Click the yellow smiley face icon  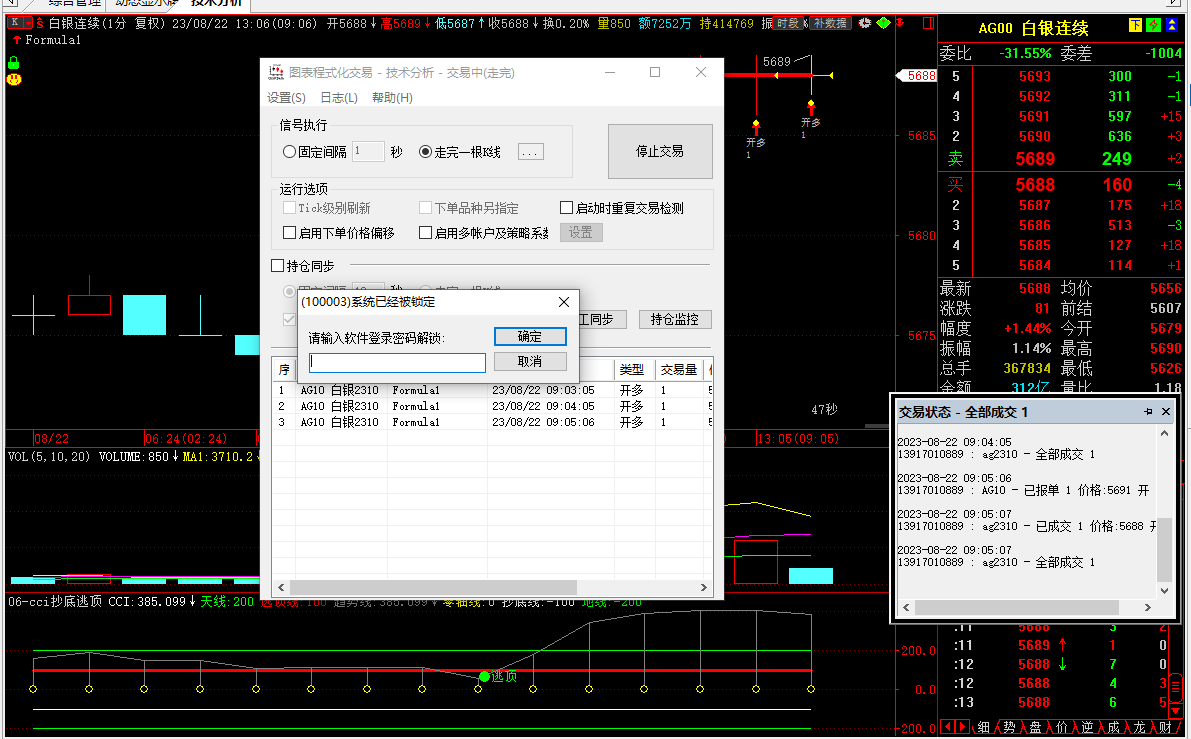pos(14,78)
